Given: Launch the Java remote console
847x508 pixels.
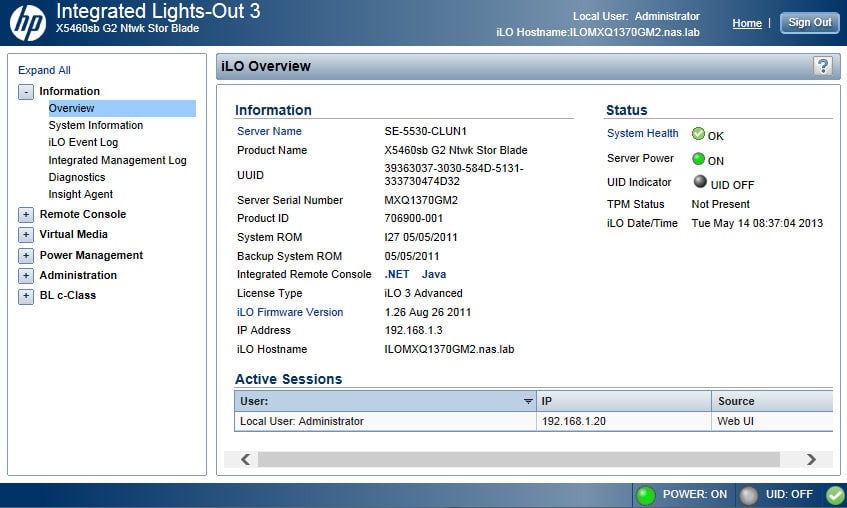Looking at the screenshot, I should pos(434,275).
